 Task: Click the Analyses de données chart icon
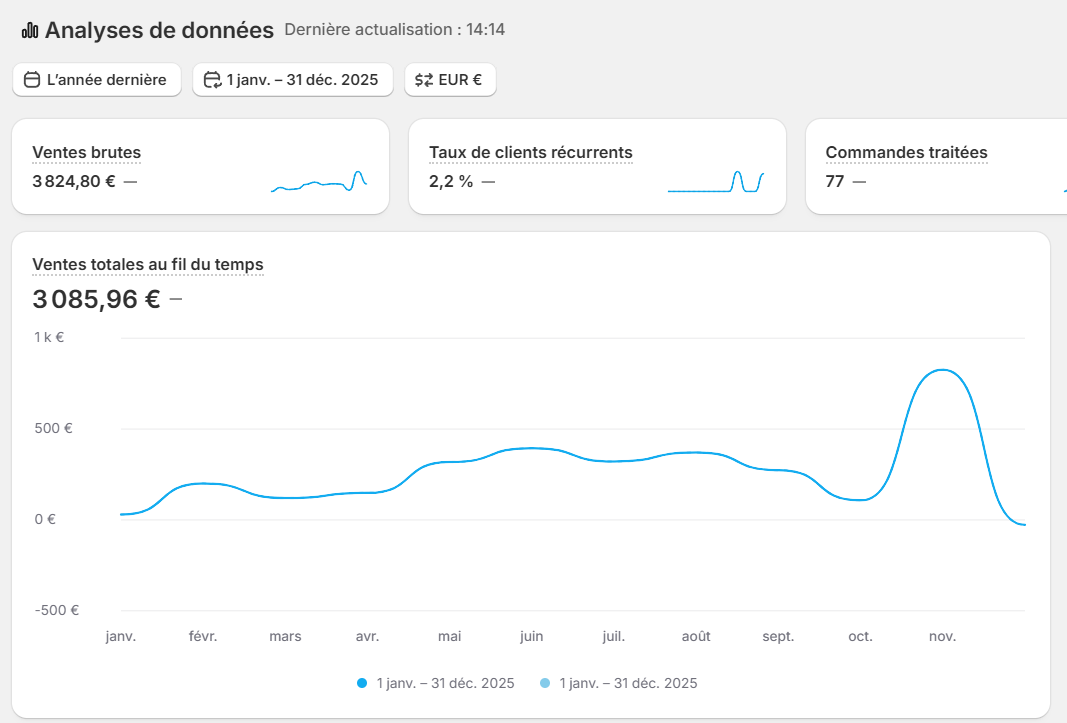[x=30, y=31]
